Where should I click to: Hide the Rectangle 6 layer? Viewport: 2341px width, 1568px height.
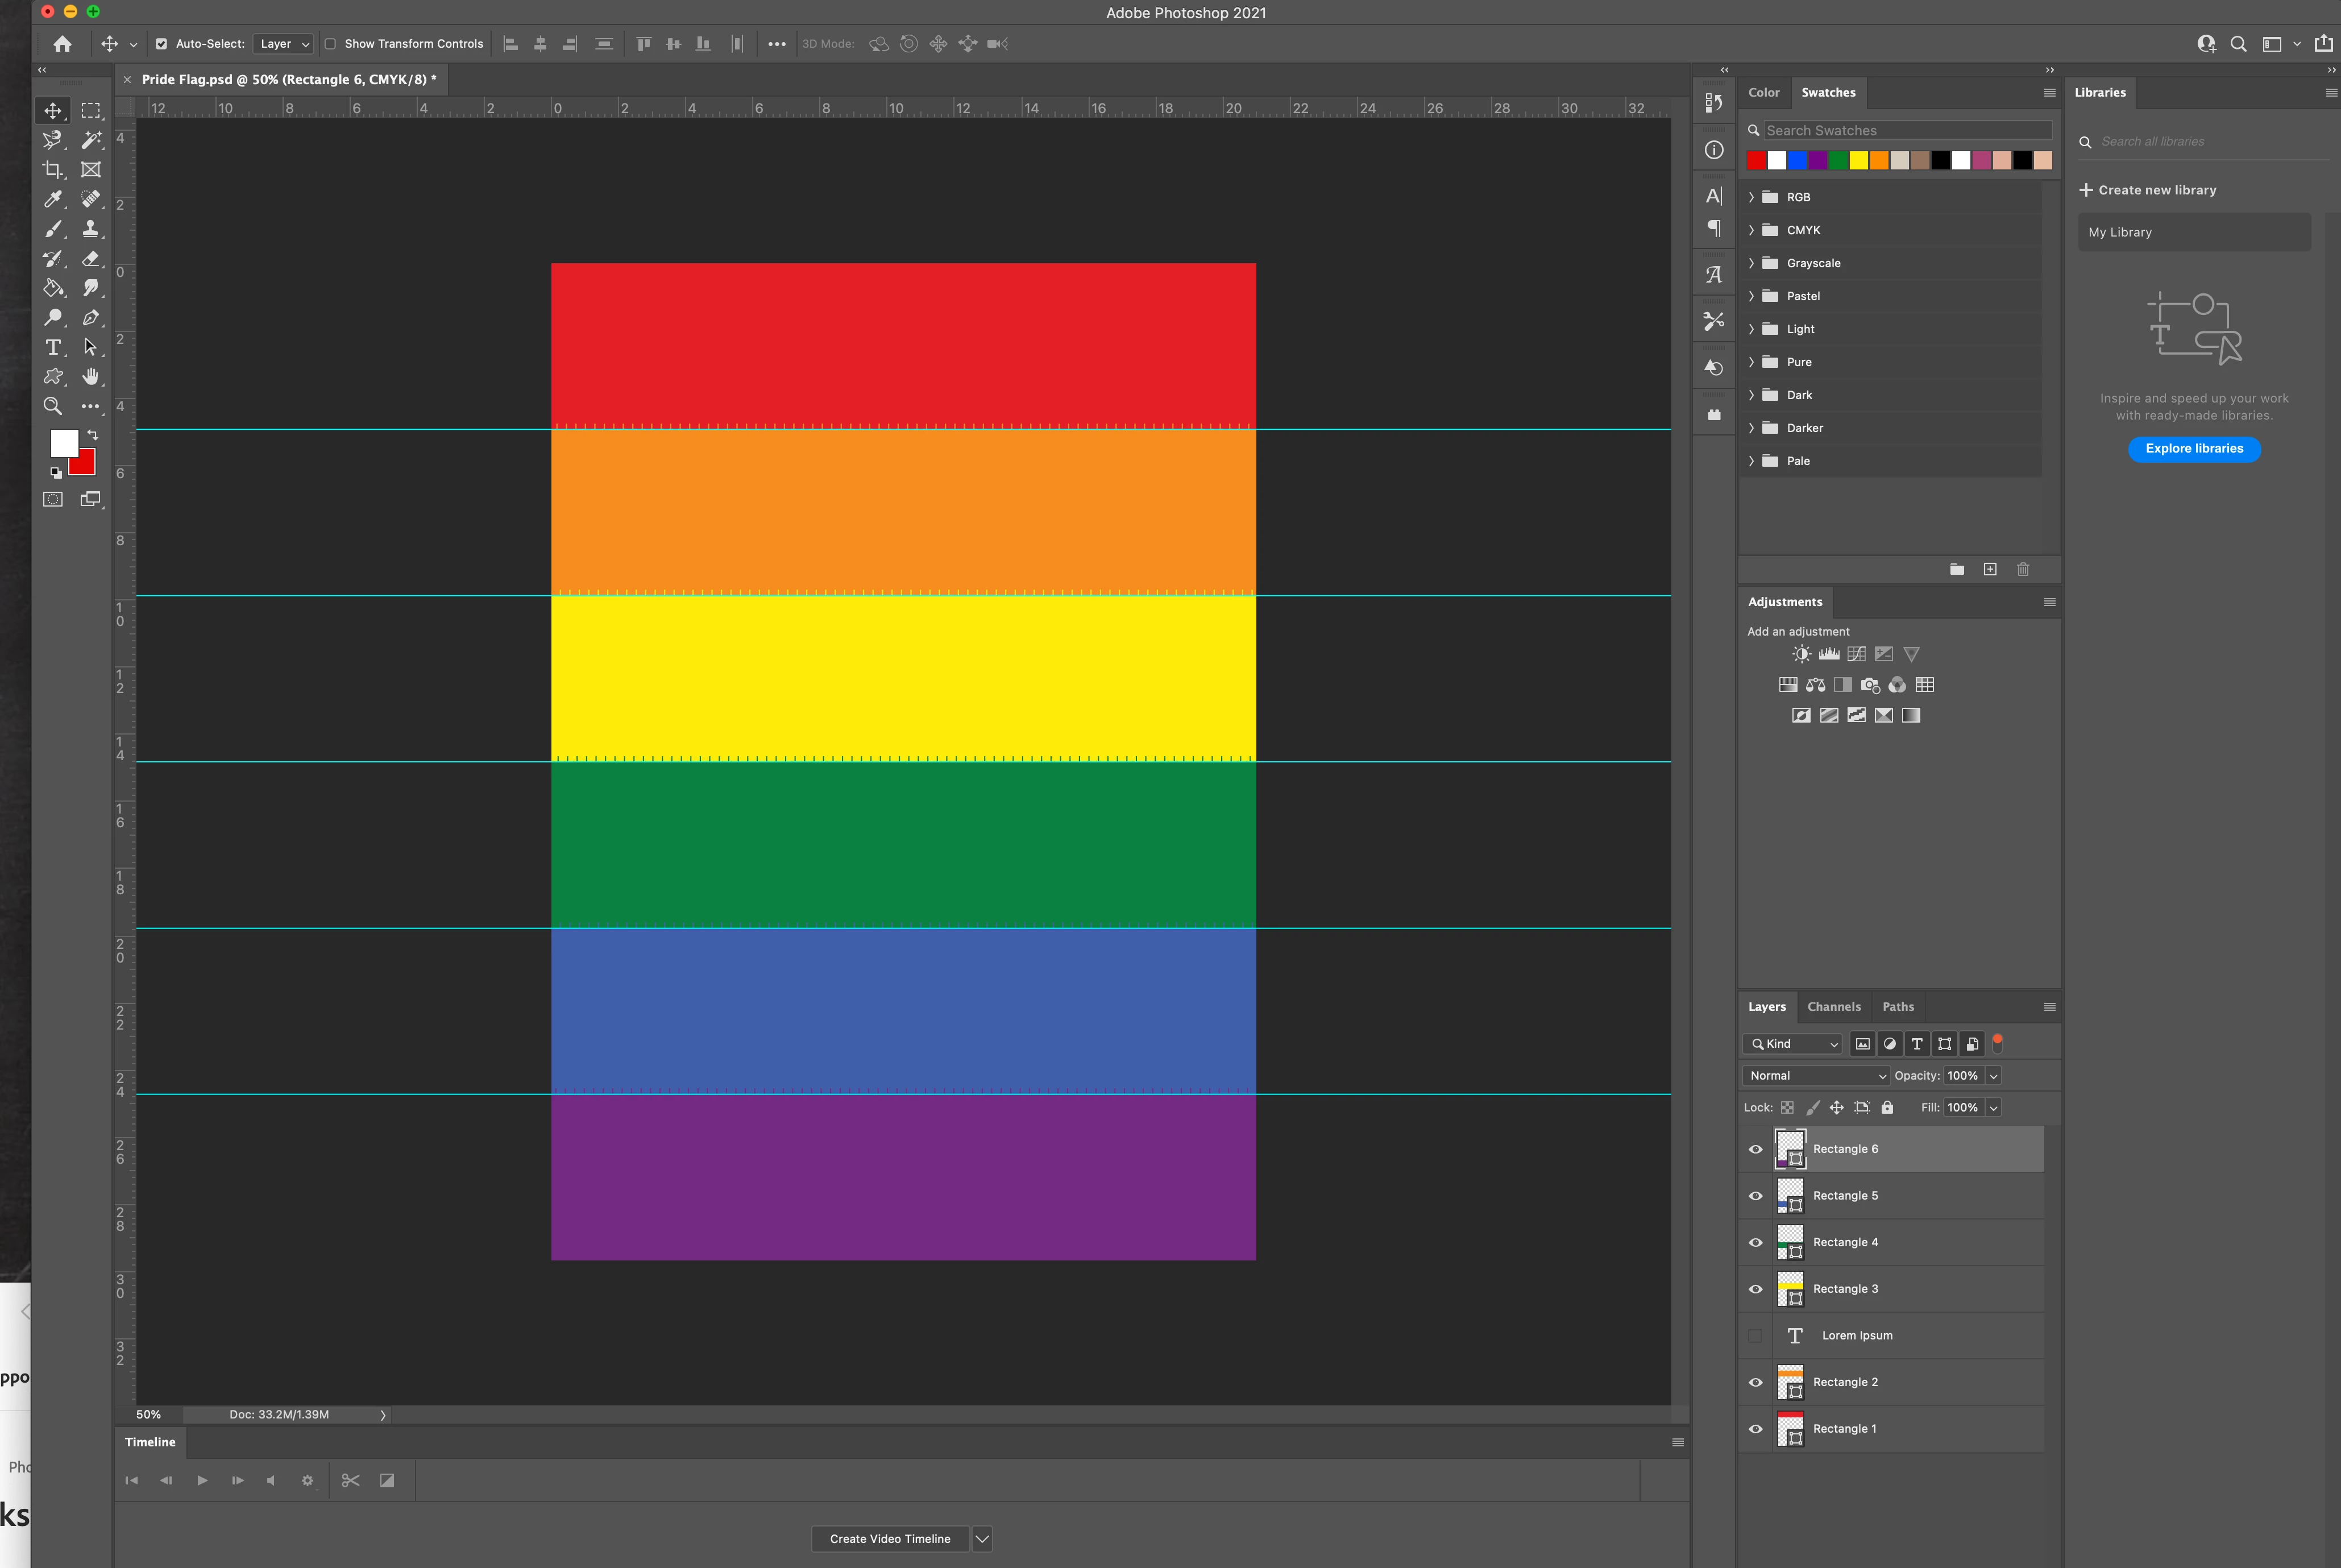pyautogui.click(x=1755, y=1149)
